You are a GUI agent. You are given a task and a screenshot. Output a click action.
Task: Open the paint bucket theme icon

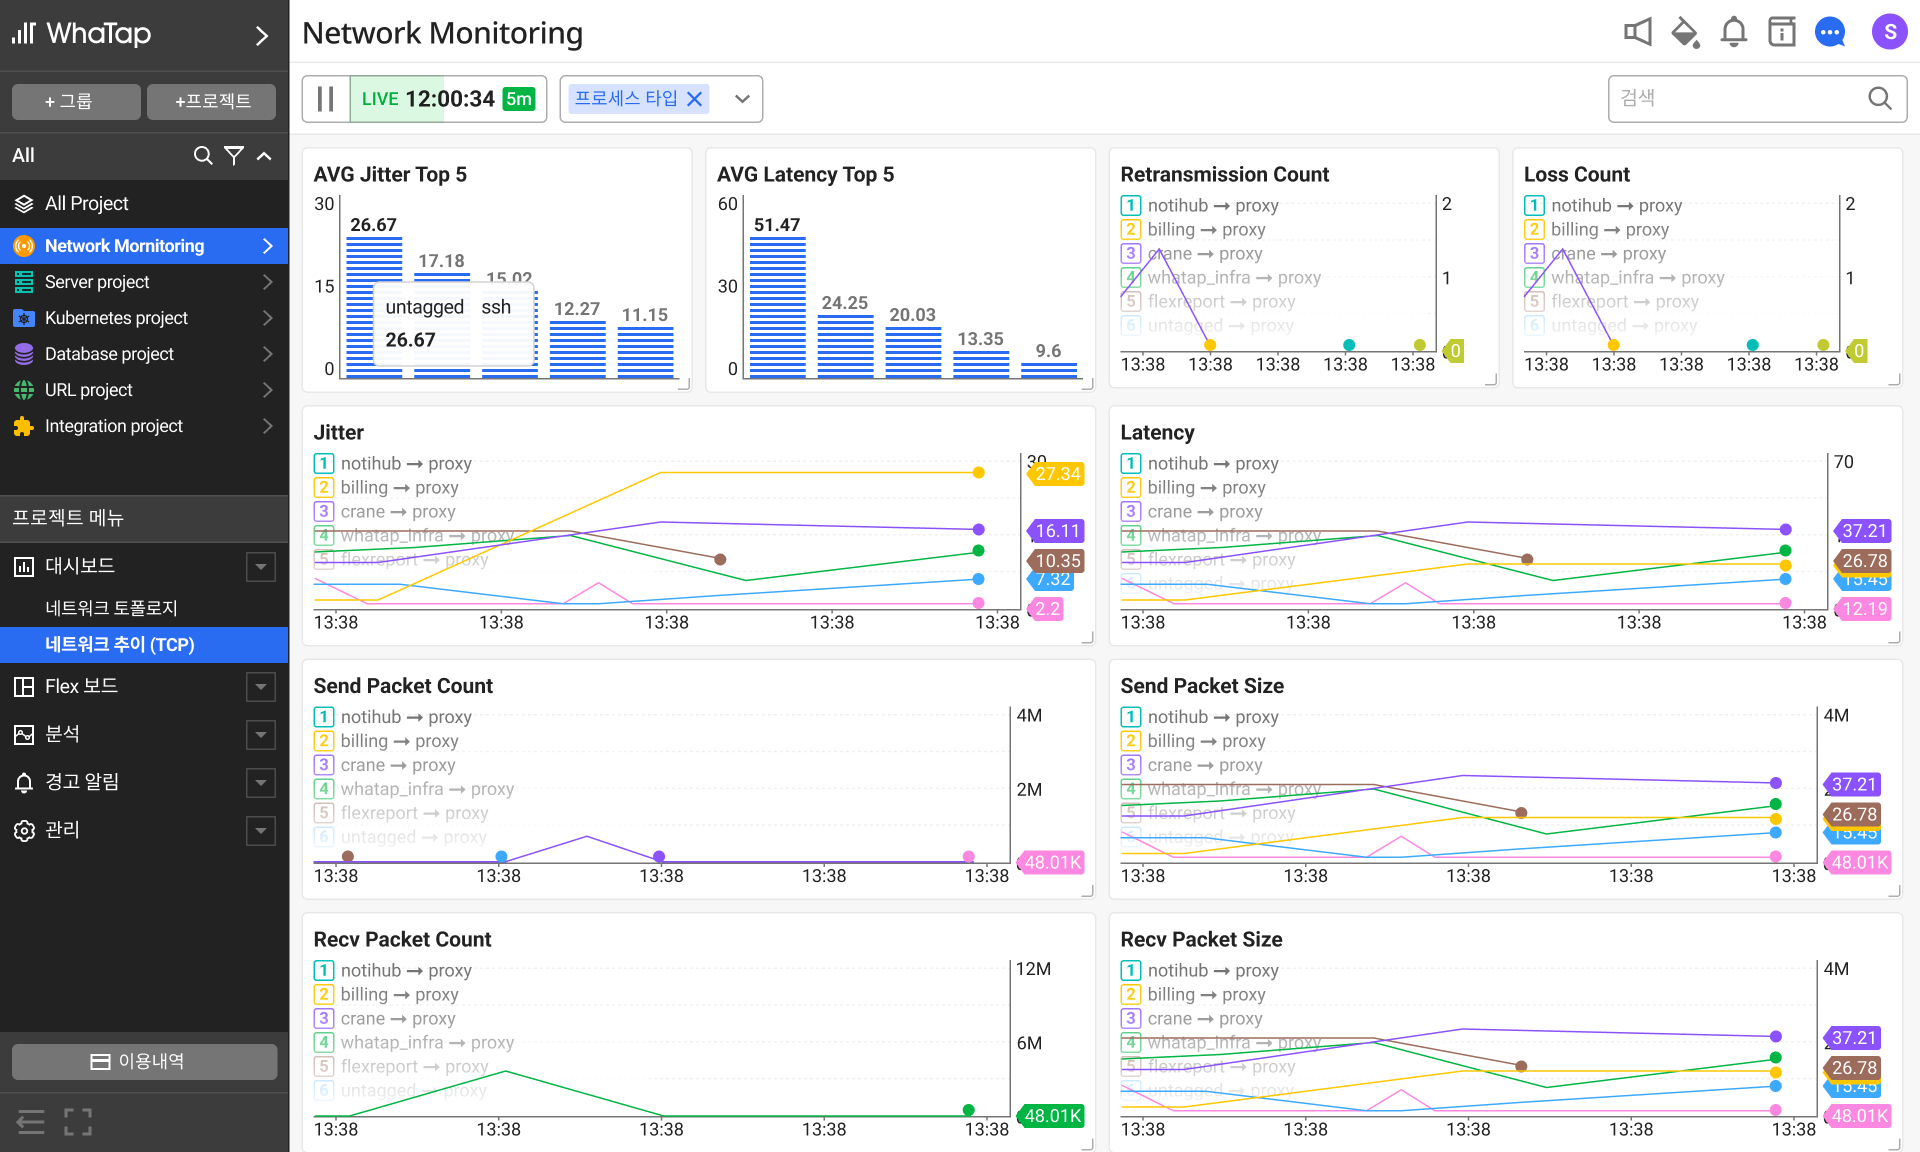coord(1685,33)
